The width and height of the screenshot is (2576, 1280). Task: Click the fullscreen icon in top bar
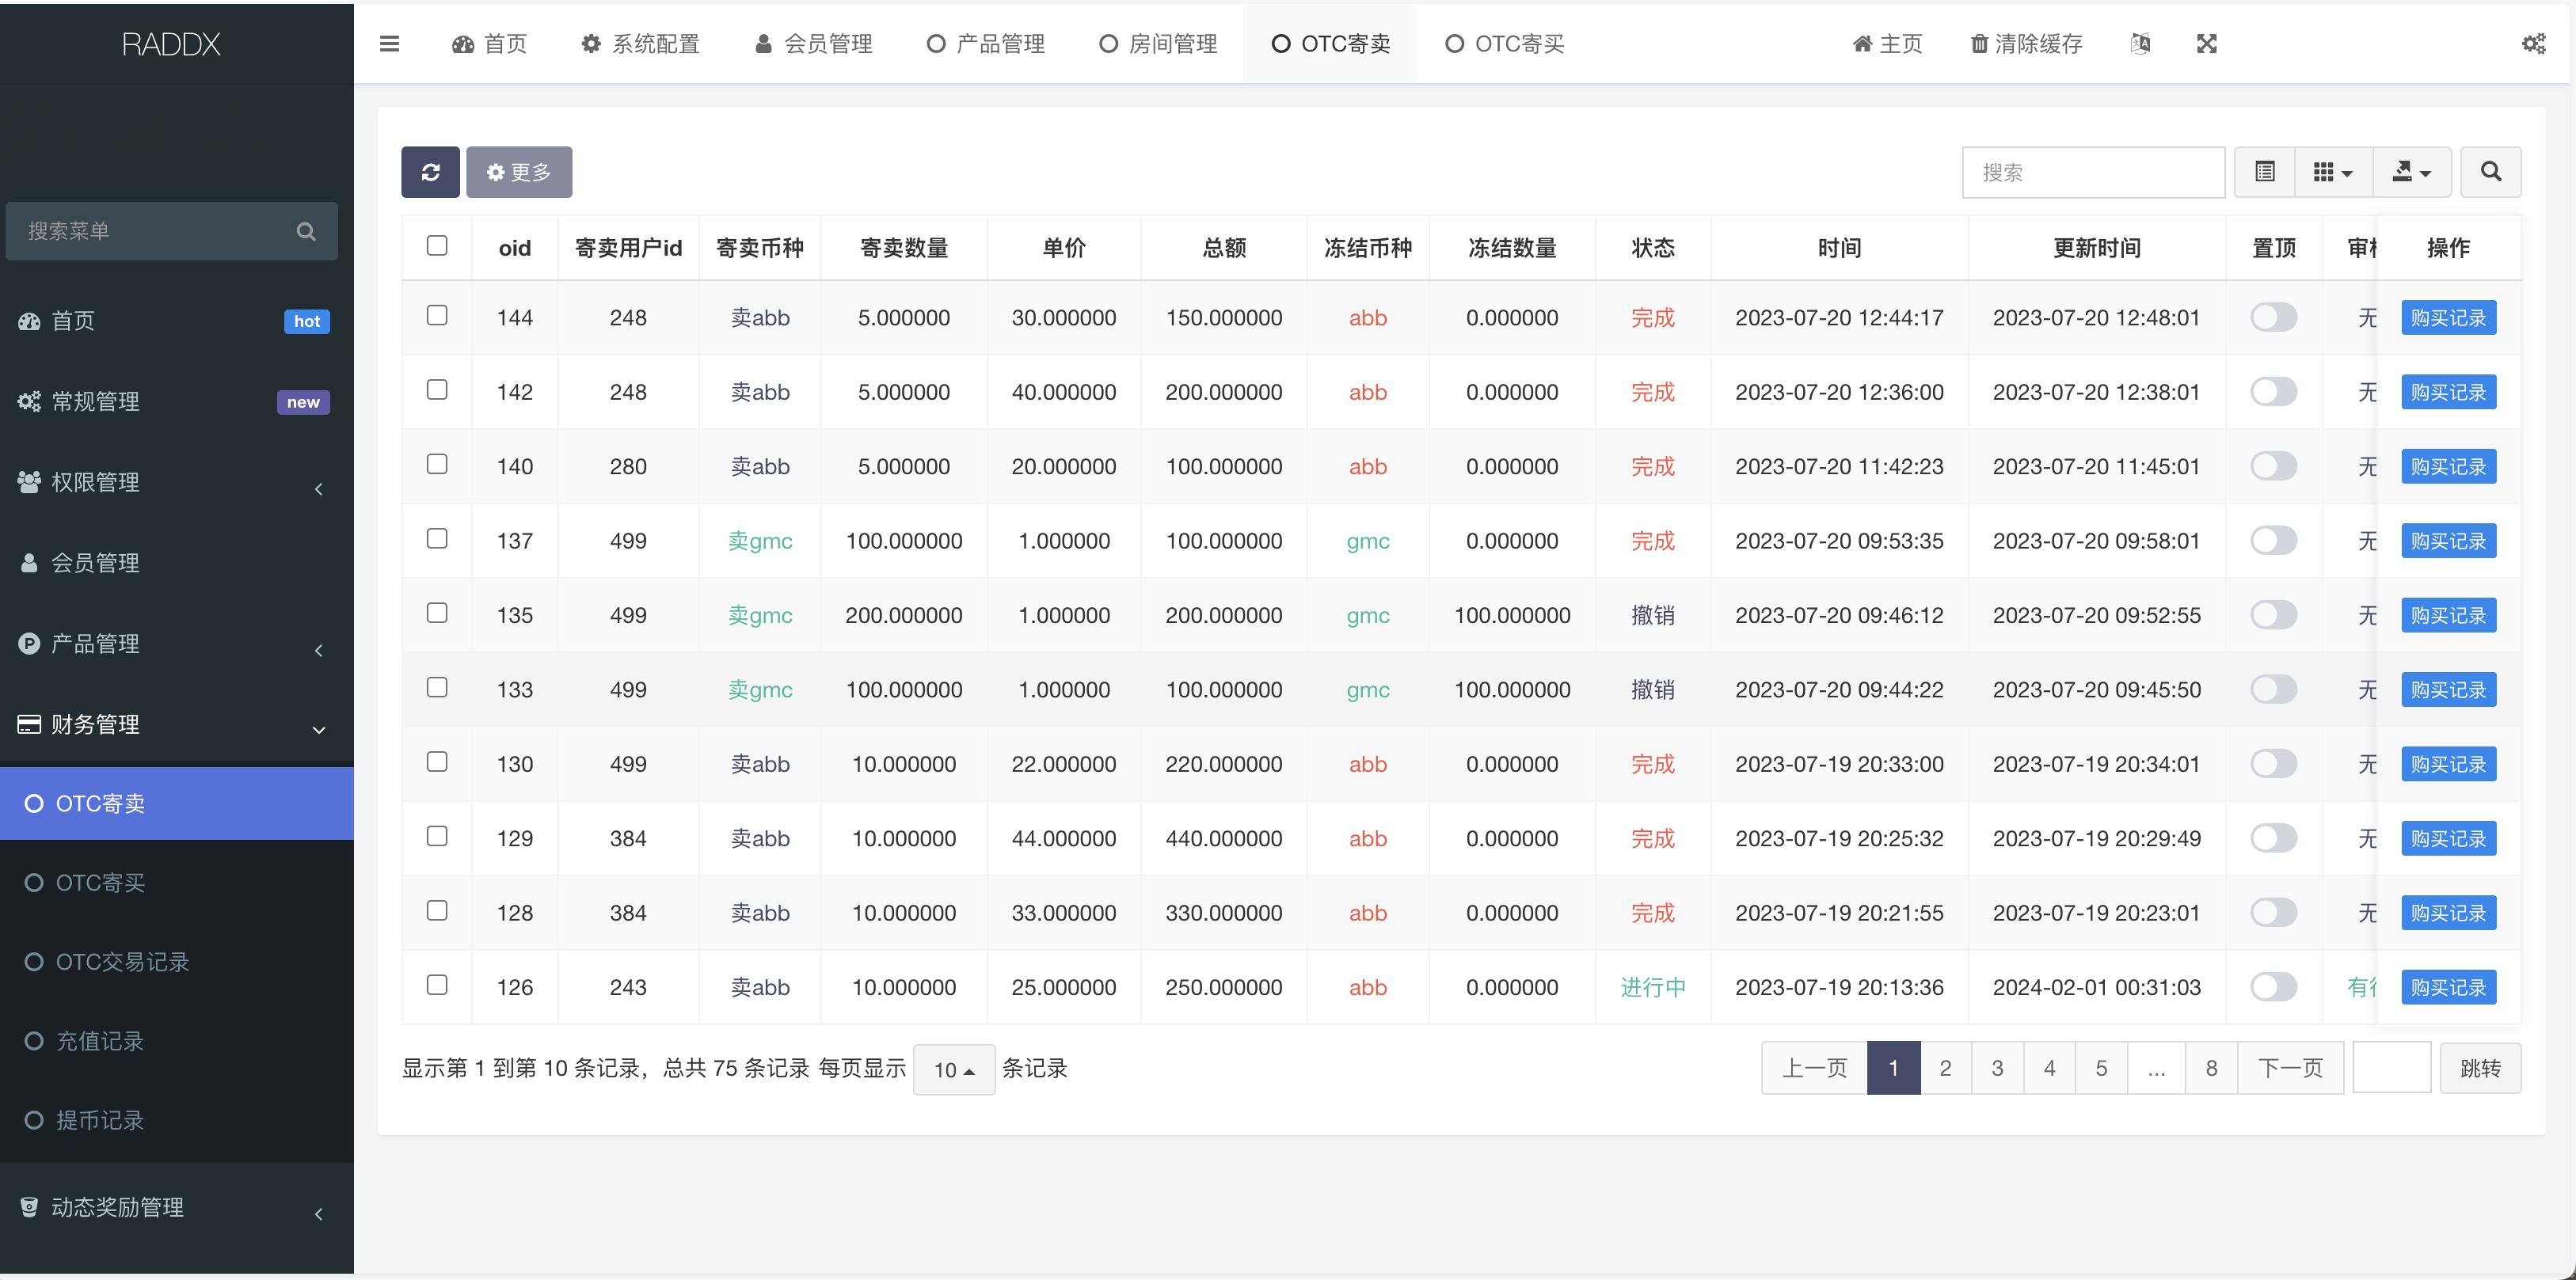point(2206,43)
